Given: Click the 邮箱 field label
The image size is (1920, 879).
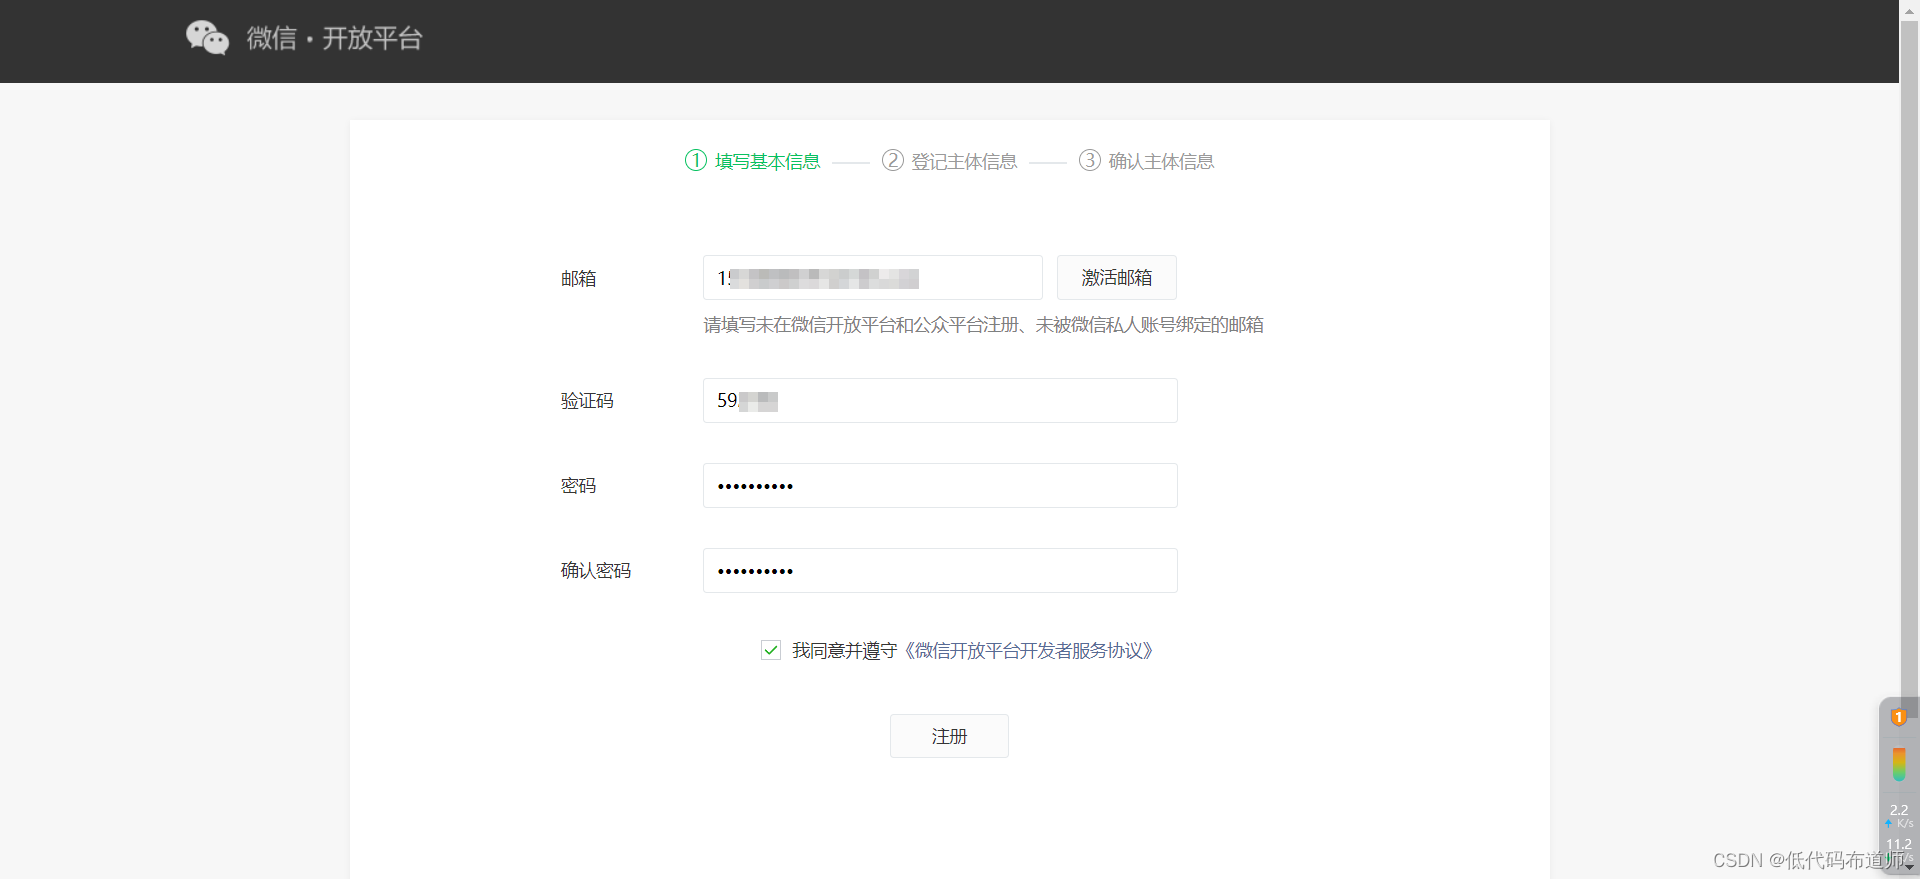Looking at the screenshot, I should point(578,279).
